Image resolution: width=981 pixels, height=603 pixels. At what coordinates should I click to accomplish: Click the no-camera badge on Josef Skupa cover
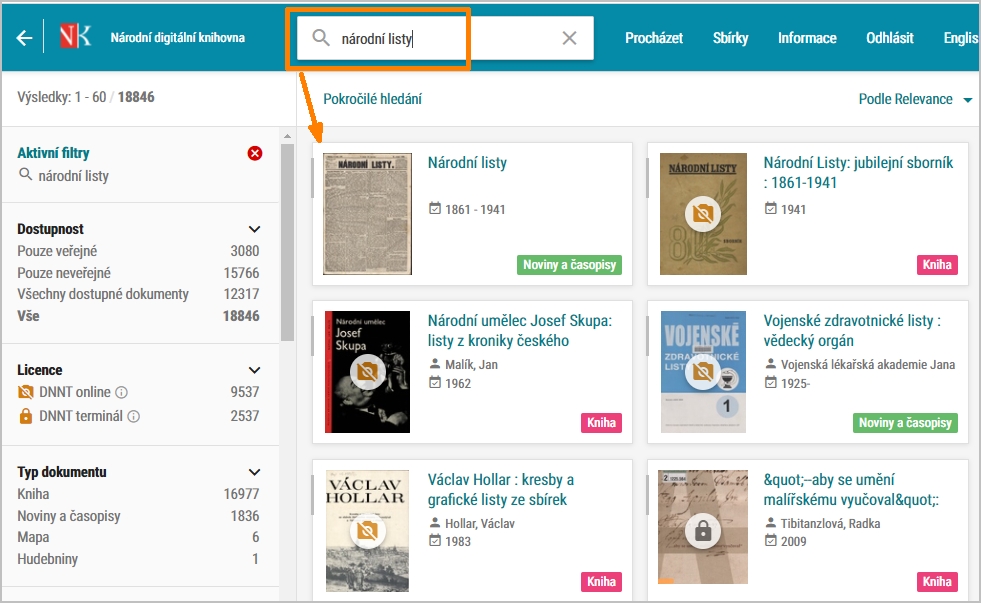tap(367, 372)
